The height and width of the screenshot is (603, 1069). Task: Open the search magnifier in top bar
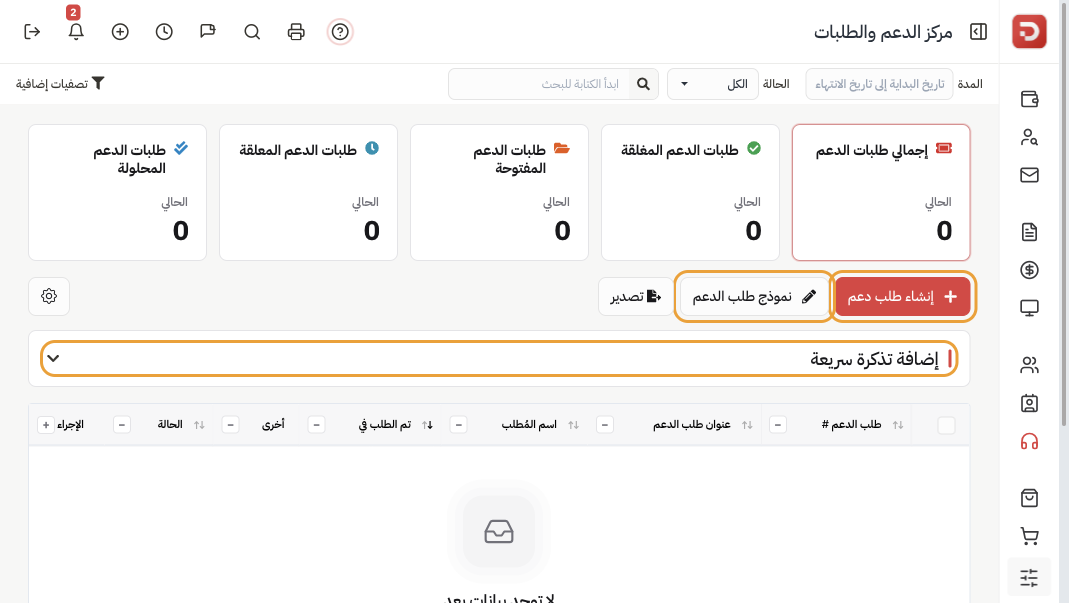[252, 31]
